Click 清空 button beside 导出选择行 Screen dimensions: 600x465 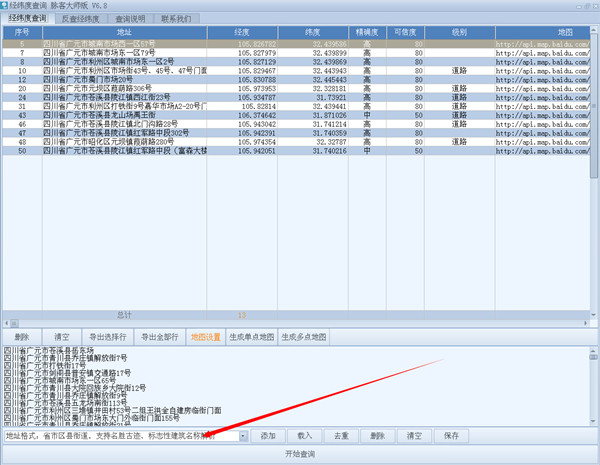click(62, 337)
